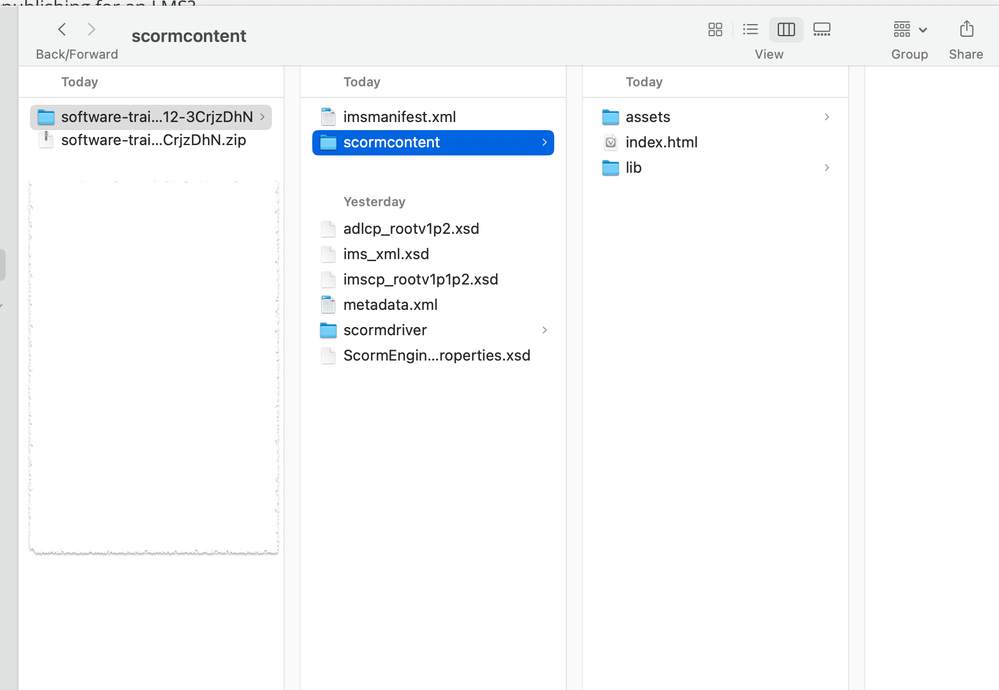Switch to list view

tap(750, 30)
